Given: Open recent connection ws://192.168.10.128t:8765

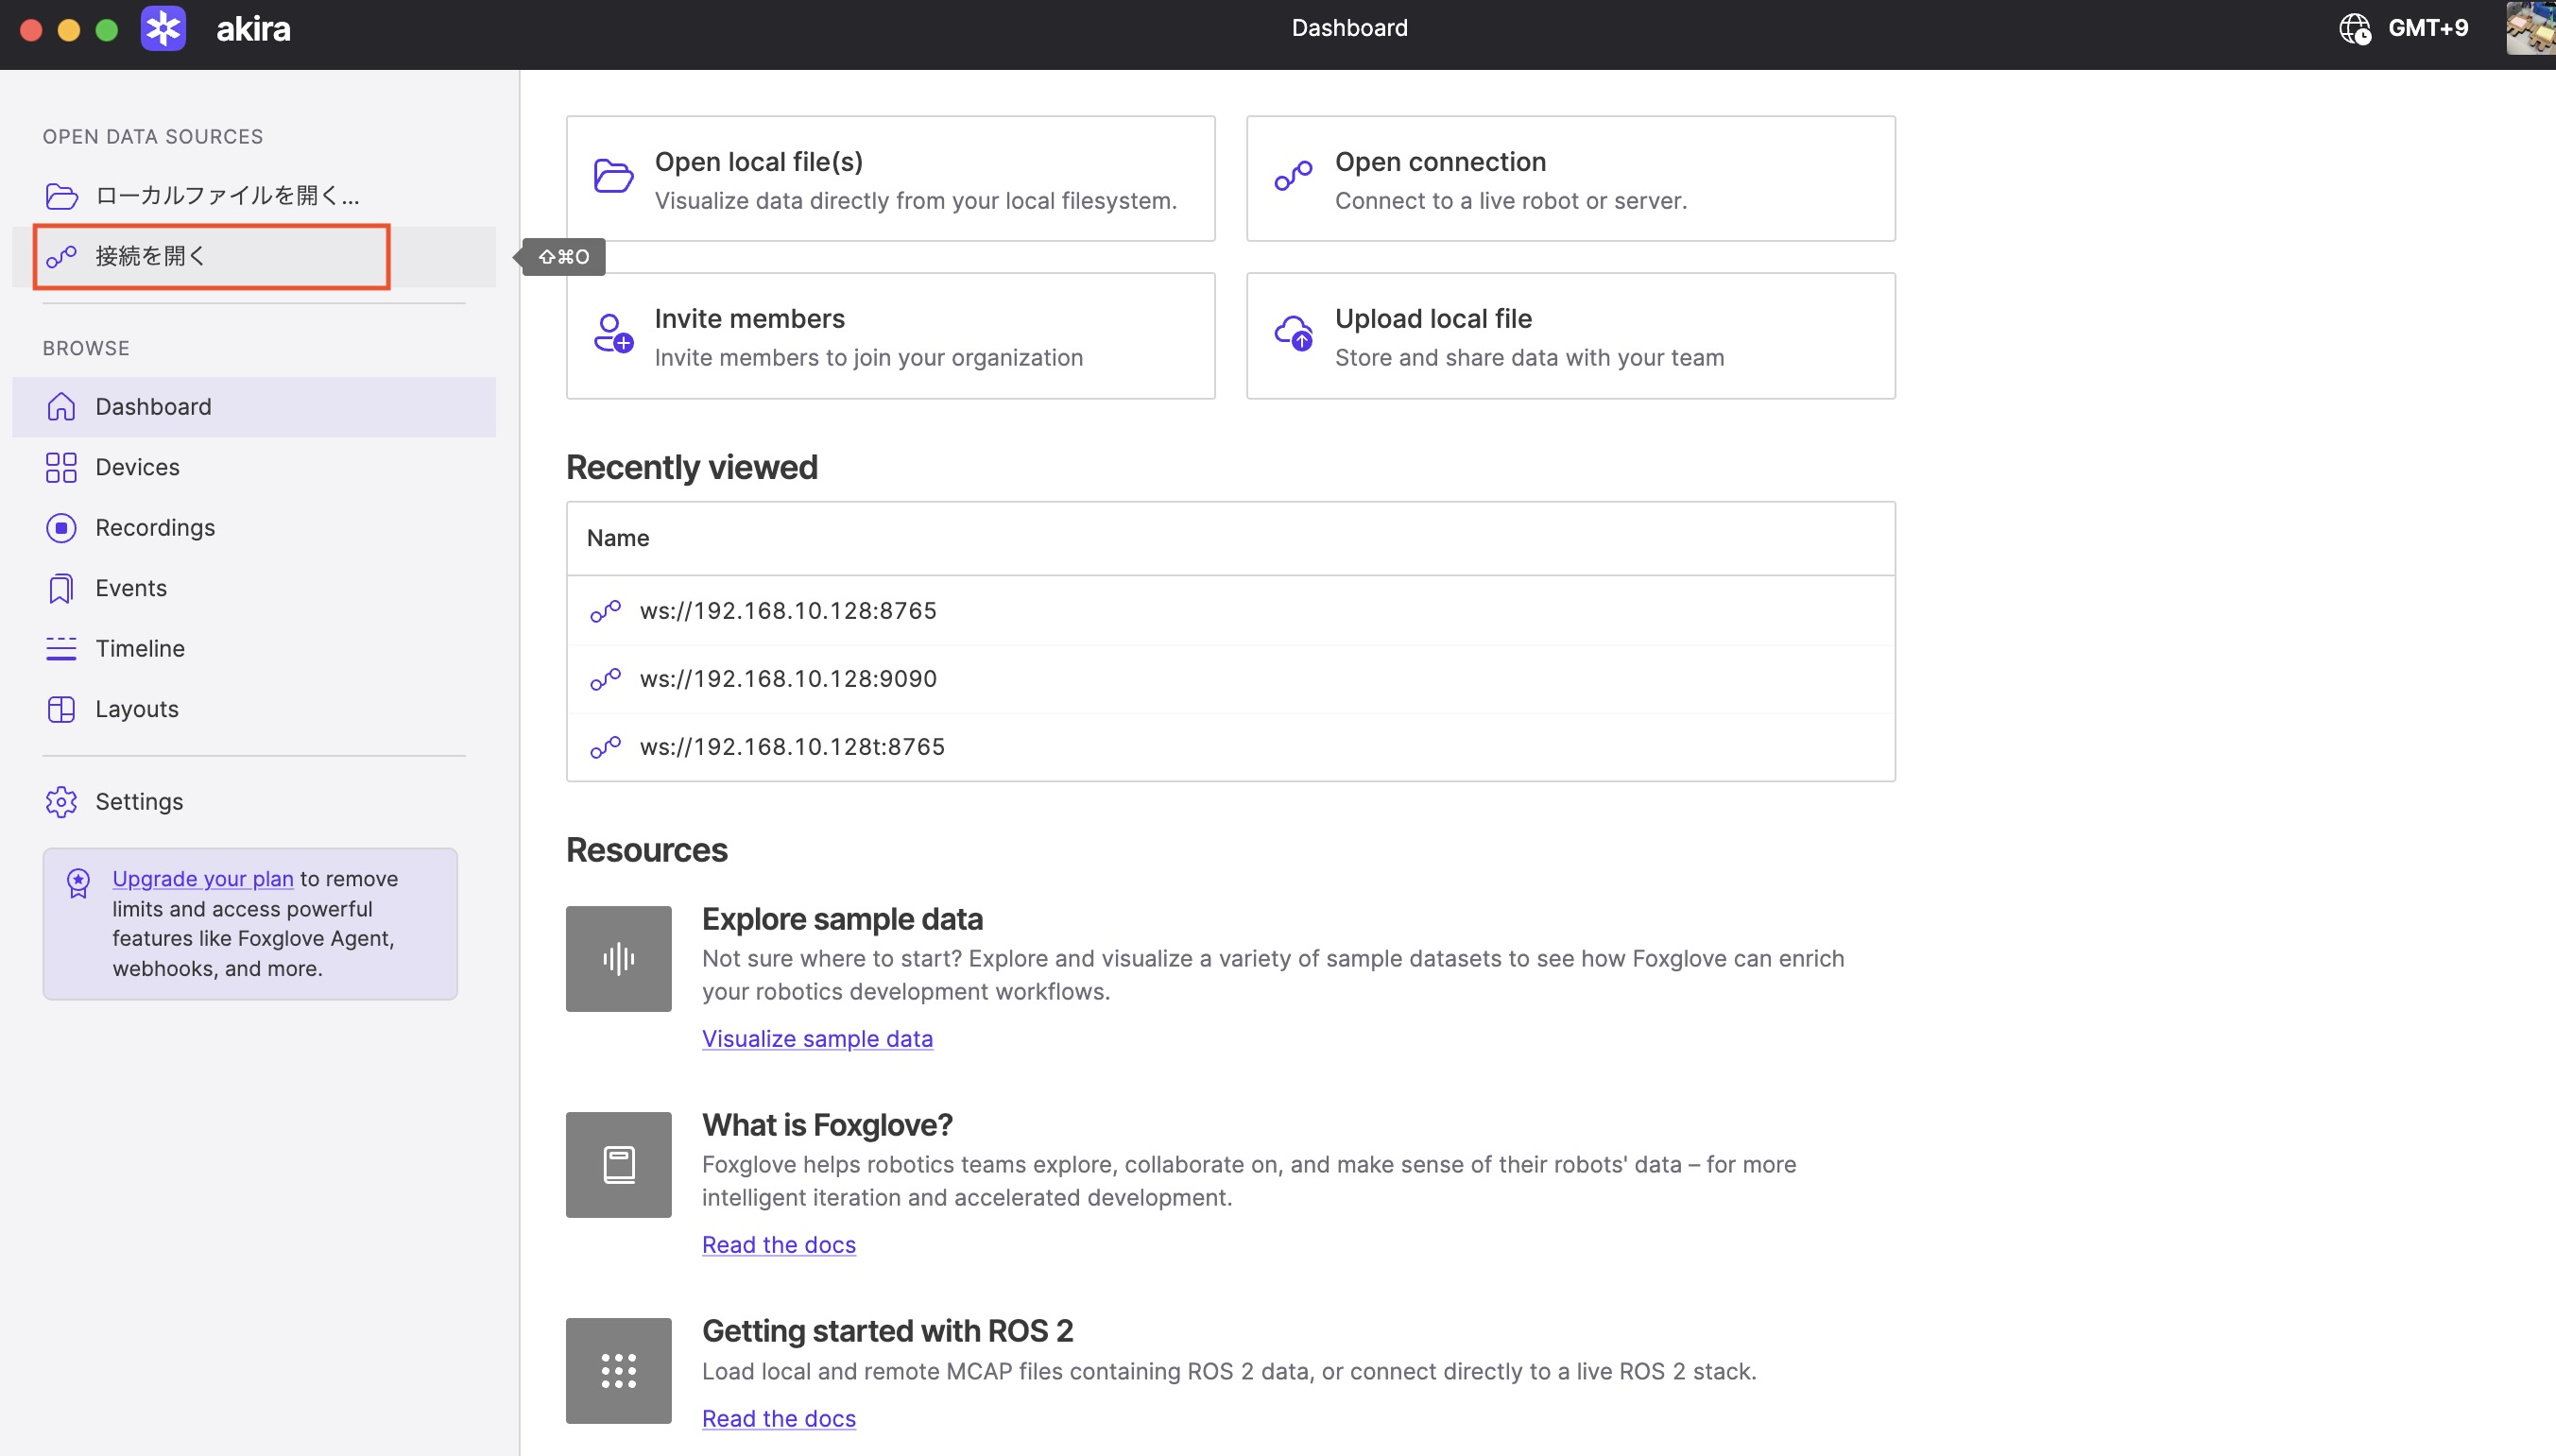Looking at the screenshot, I should pos(1231,747).
